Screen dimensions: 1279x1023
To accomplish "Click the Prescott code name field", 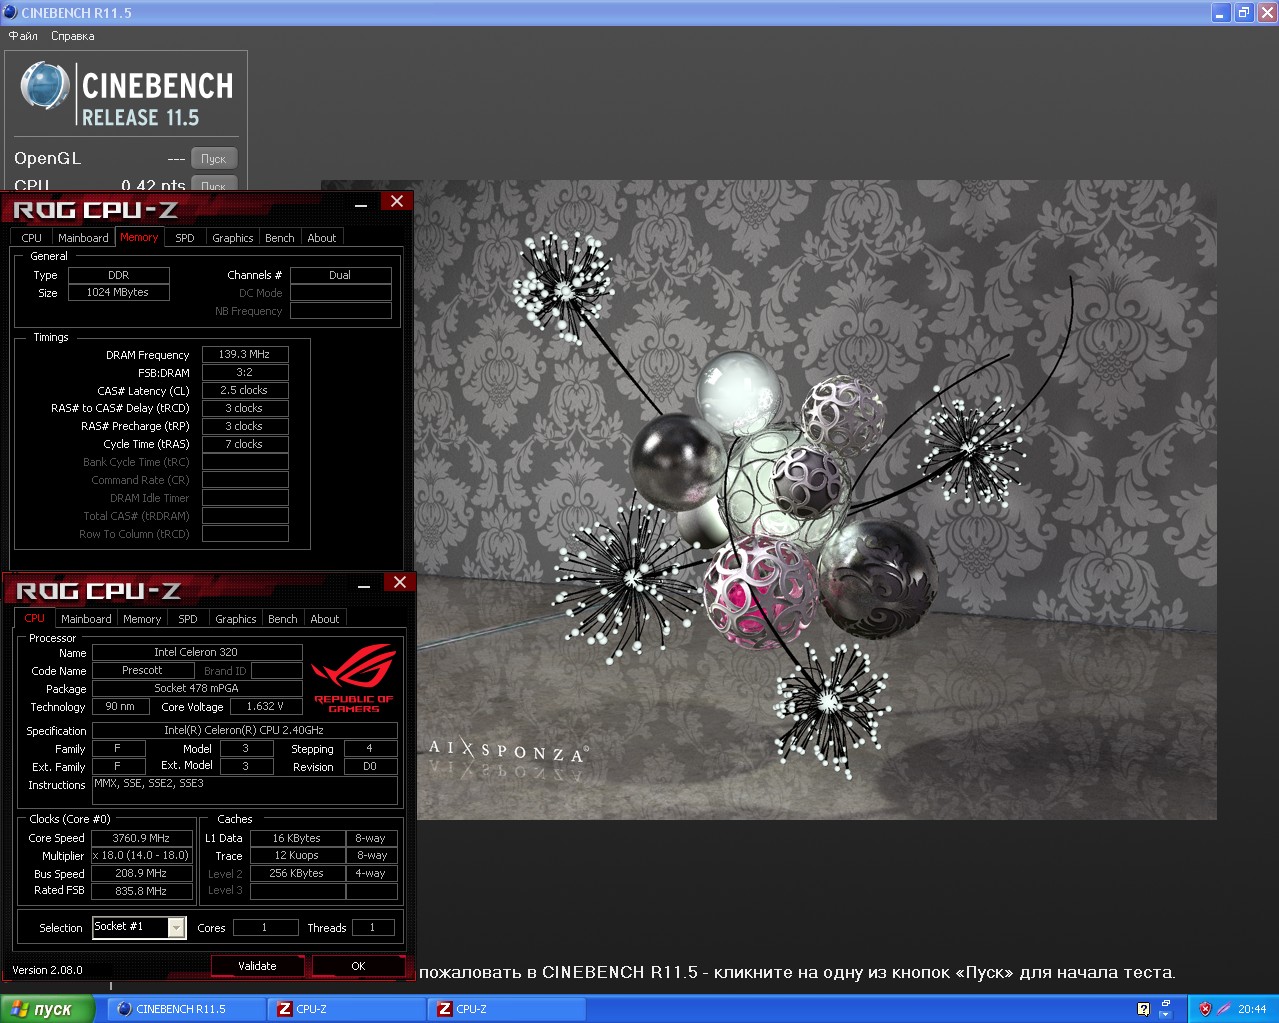I will tap(142, 670).
